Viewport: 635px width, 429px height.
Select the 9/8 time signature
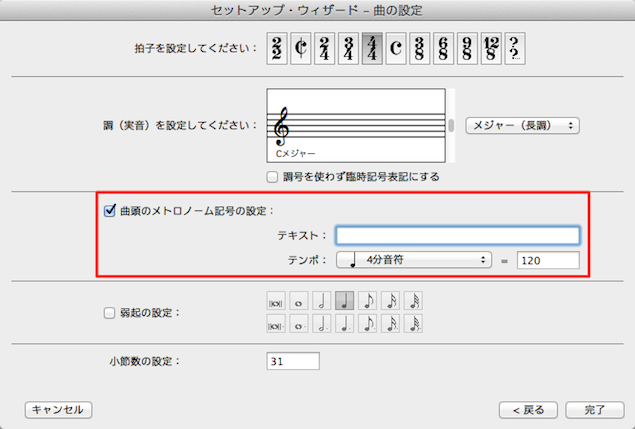point(467,49)
